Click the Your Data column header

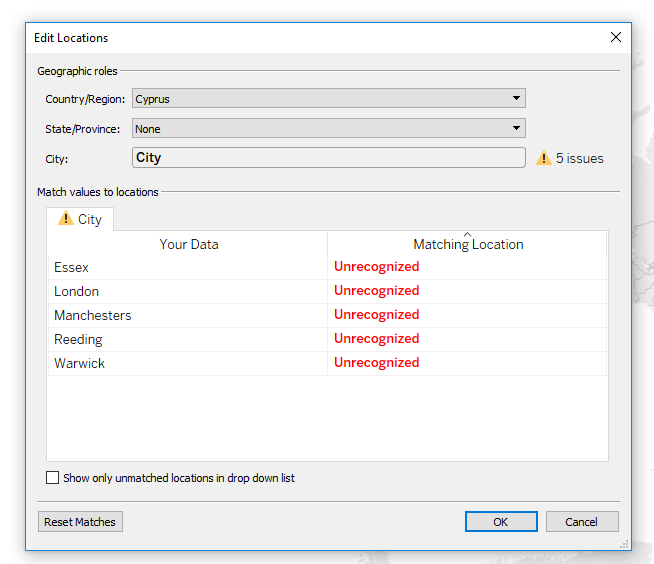(189, 244)
